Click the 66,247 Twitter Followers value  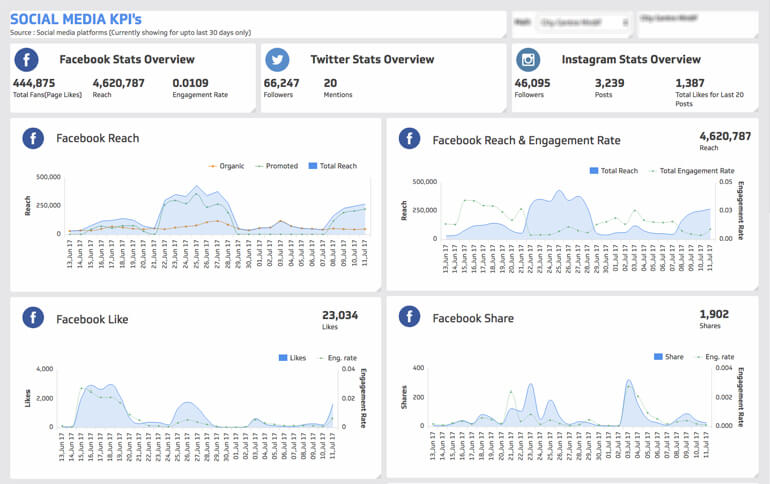(x=281, y=83)
